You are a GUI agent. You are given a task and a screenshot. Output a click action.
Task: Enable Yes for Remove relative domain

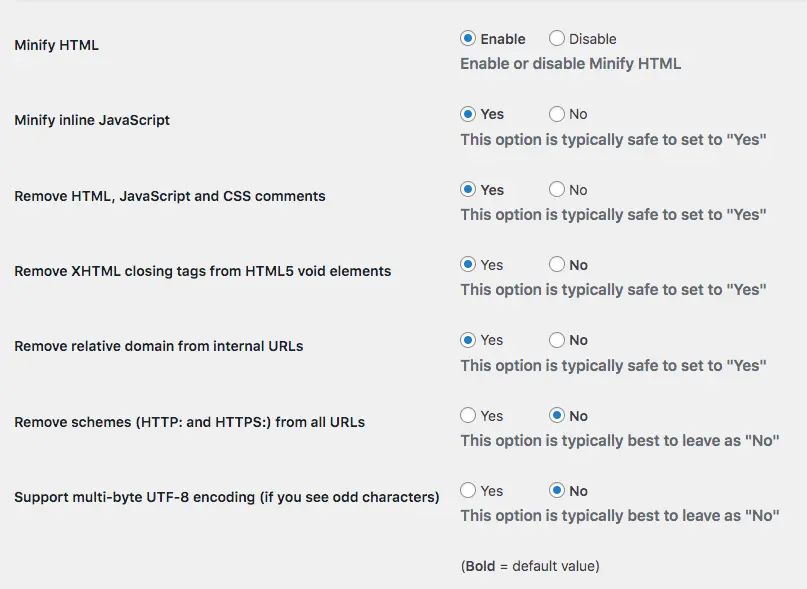[468, 340]
